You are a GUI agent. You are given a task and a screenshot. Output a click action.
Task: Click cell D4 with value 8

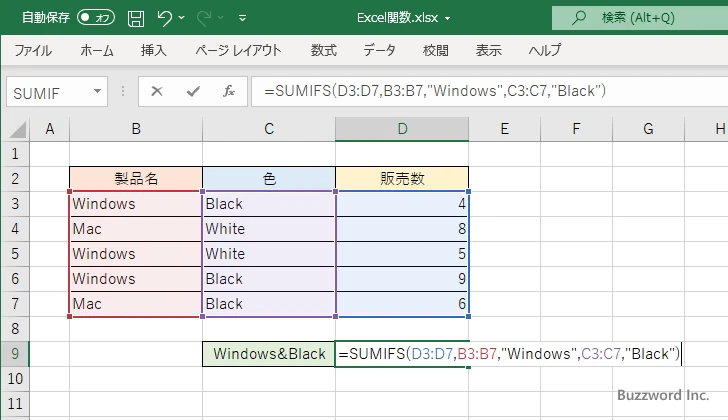402,229
